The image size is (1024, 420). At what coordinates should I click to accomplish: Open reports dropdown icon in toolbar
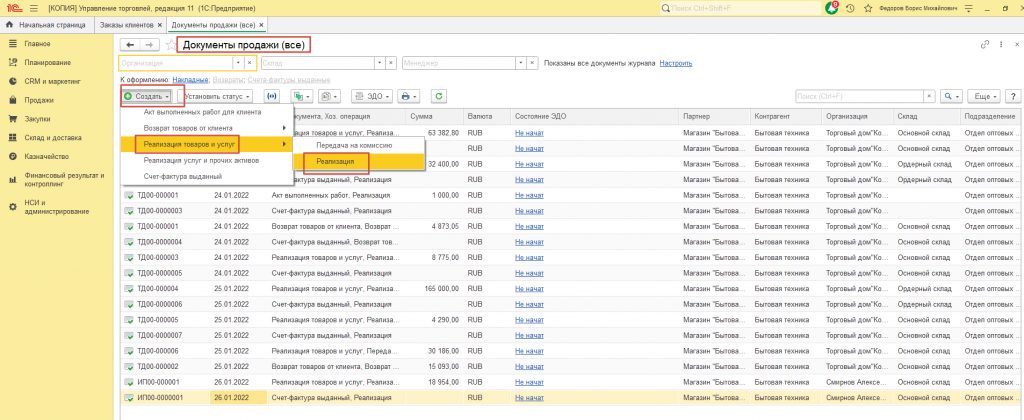point(330,96)
